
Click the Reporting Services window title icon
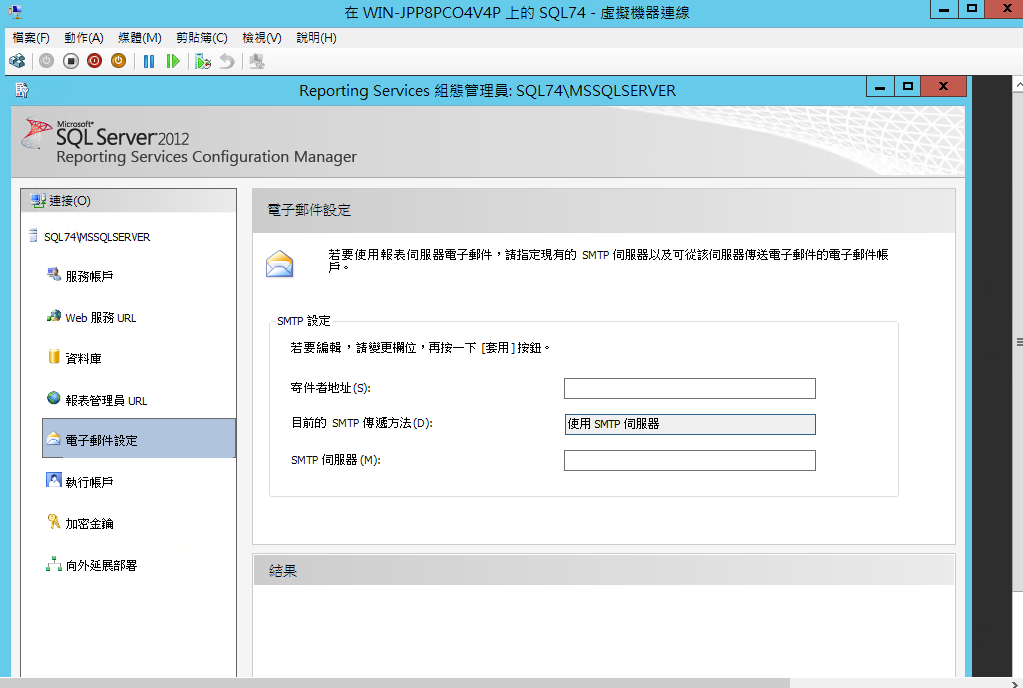point(22,90)
